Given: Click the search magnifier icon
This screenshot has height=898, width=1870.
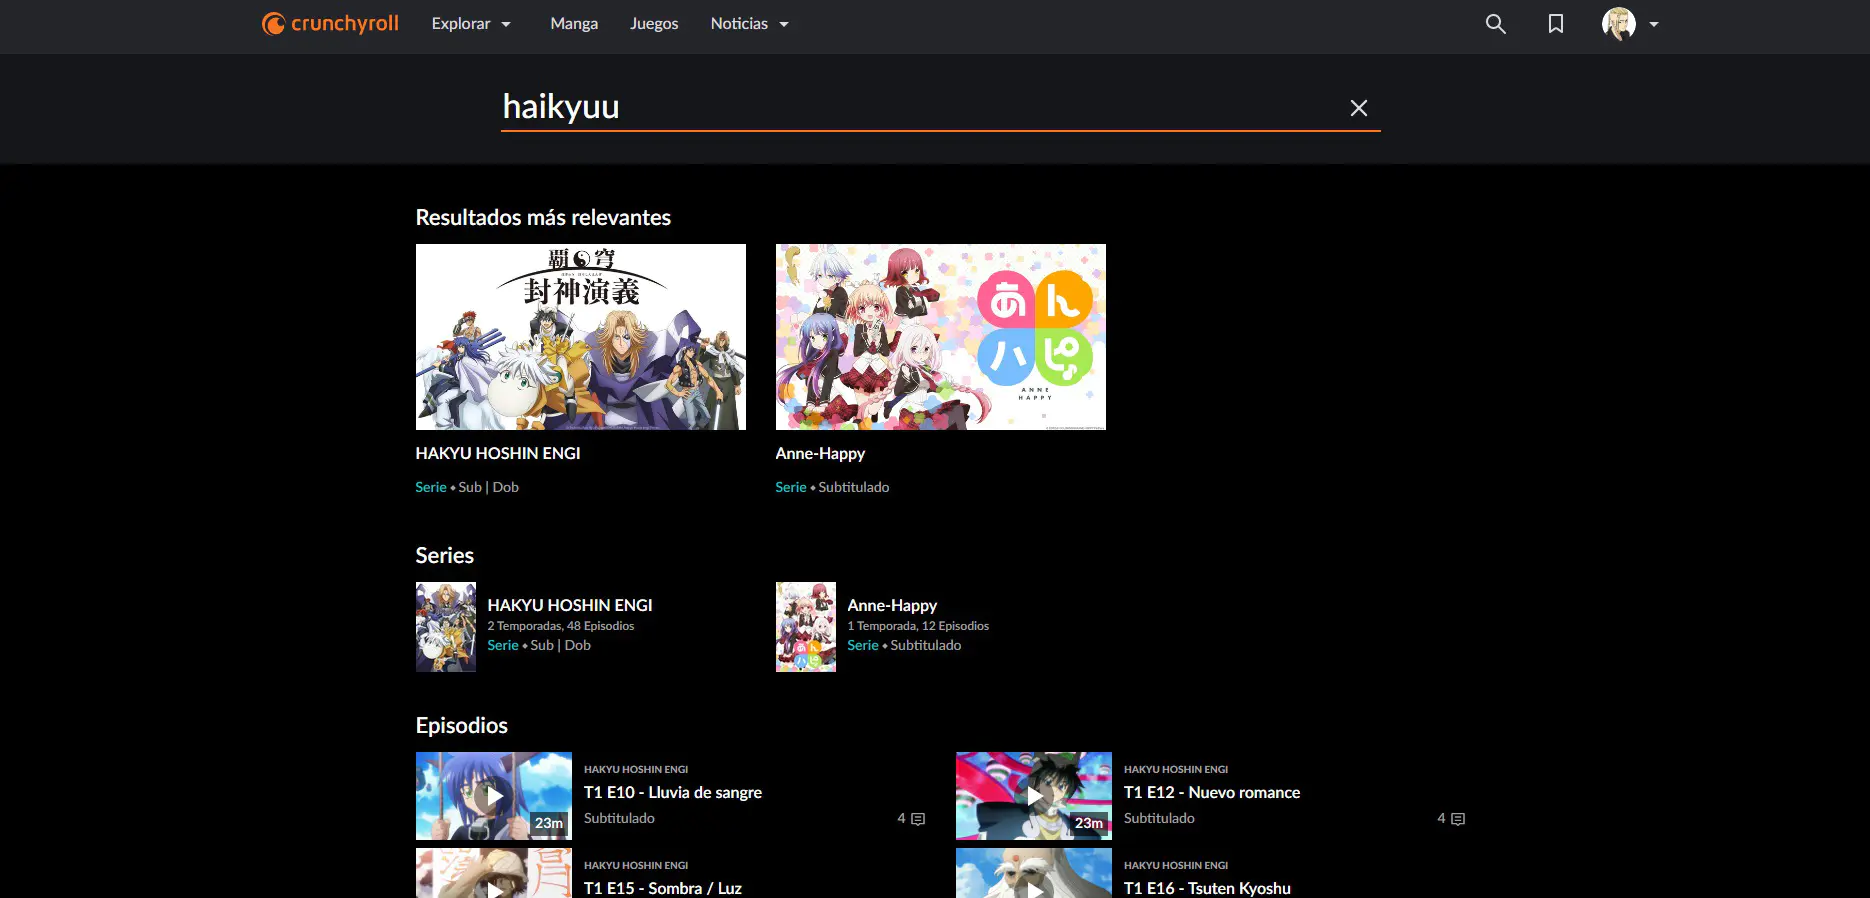Looking at the screenshot, I should tap(1495, 23).
